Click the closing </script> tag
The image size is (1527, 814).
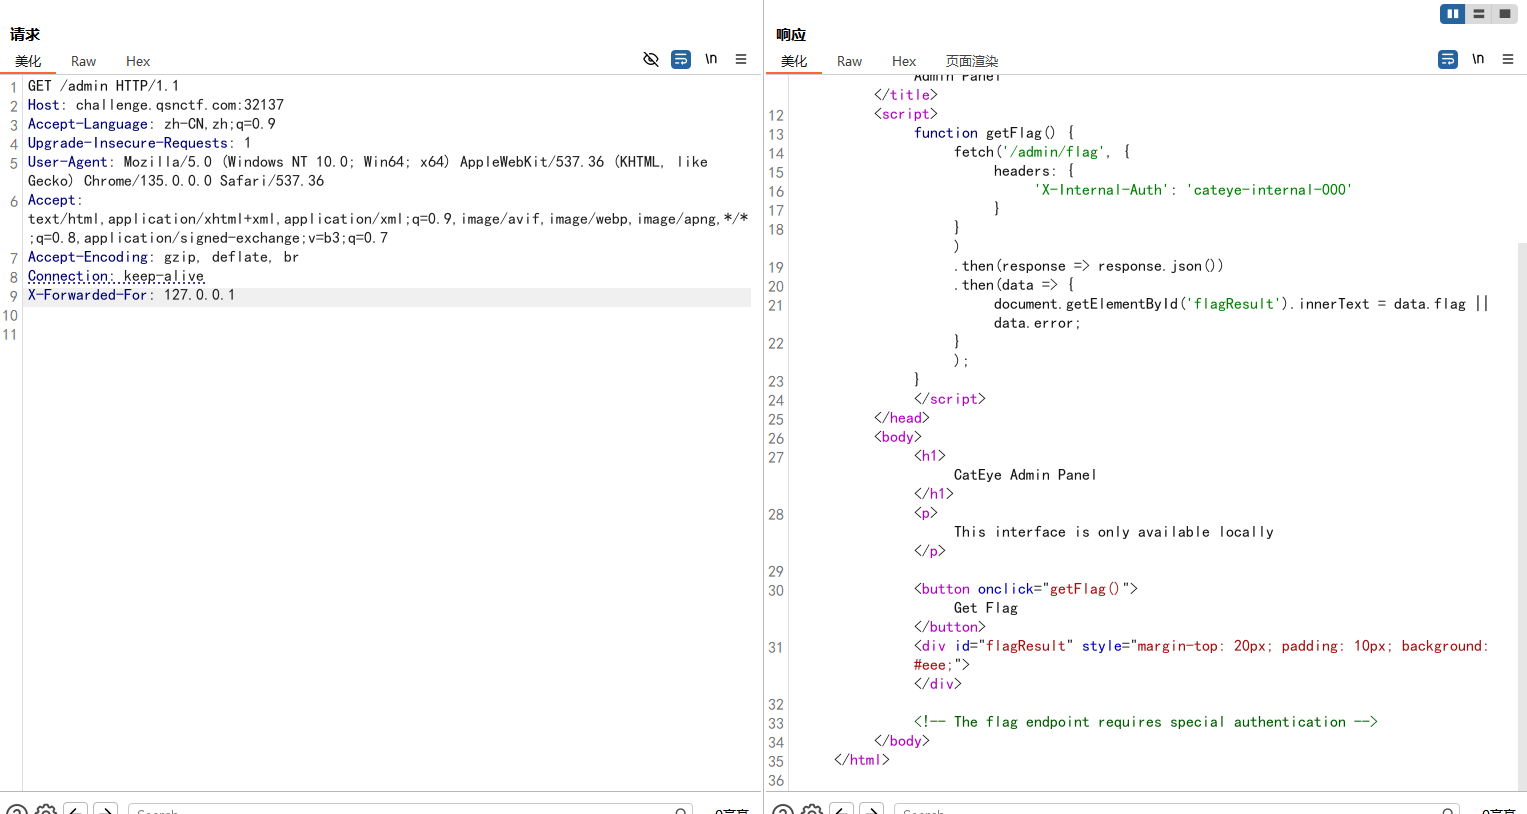click(950, 399)
